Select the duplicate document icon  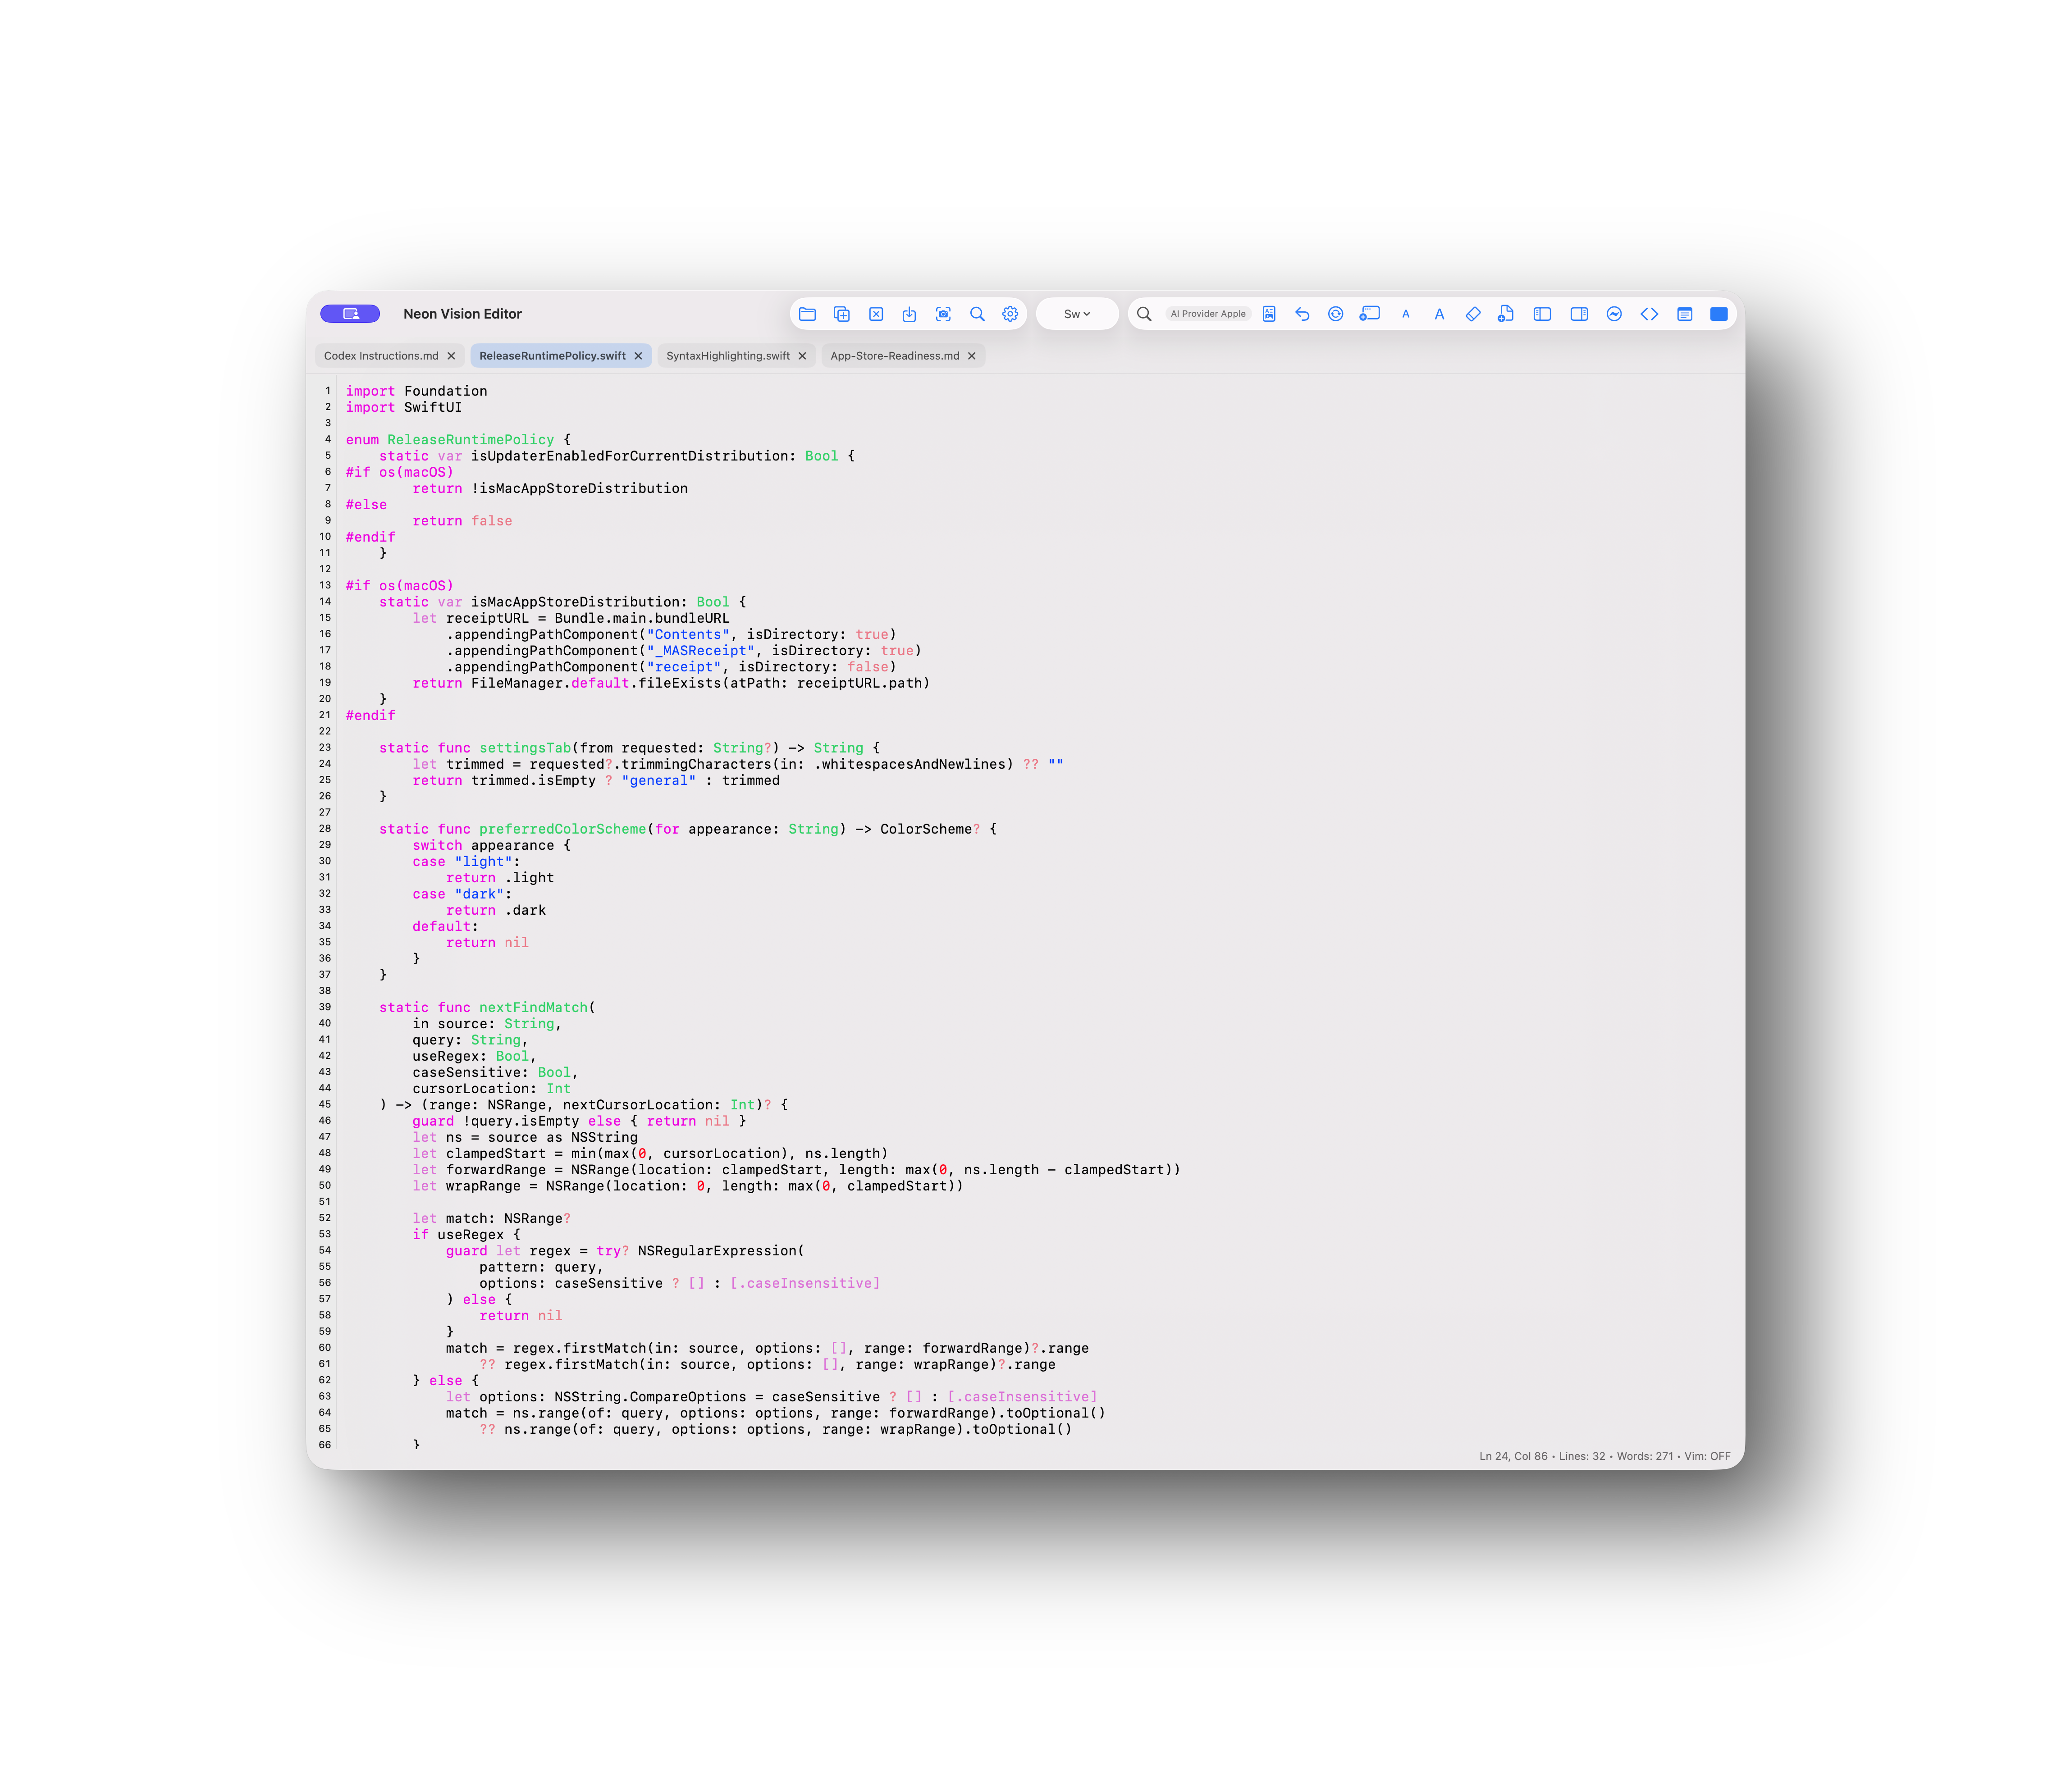coord(842,314)
